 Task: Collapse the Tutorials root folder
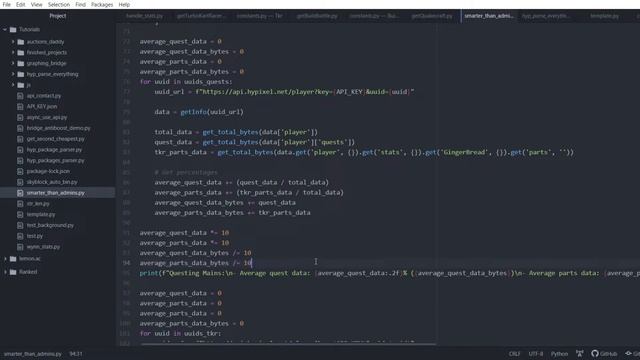pos(5,29)
